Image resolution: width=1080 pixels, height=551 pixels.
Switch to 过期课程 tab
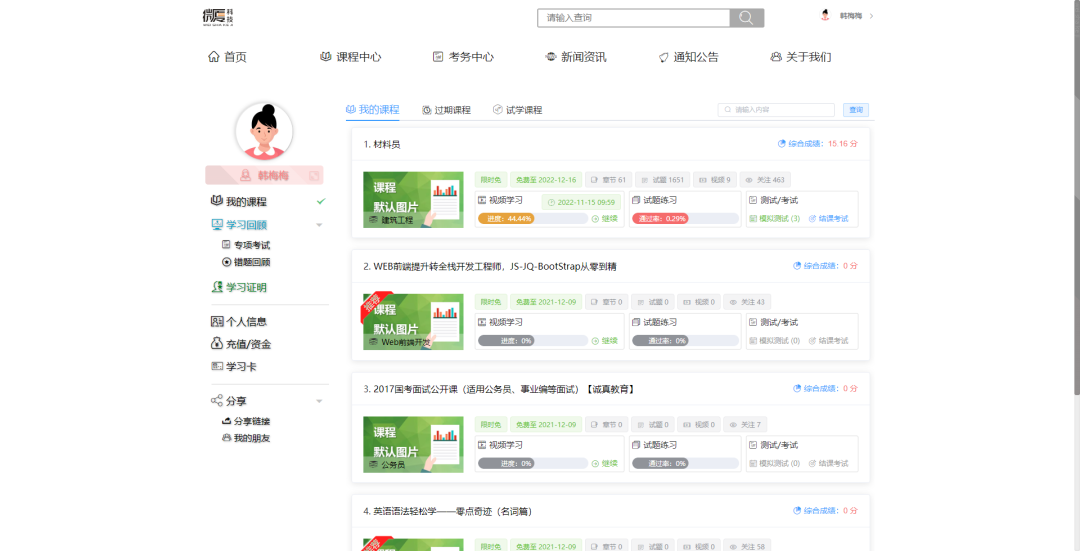tap(446, 110)
